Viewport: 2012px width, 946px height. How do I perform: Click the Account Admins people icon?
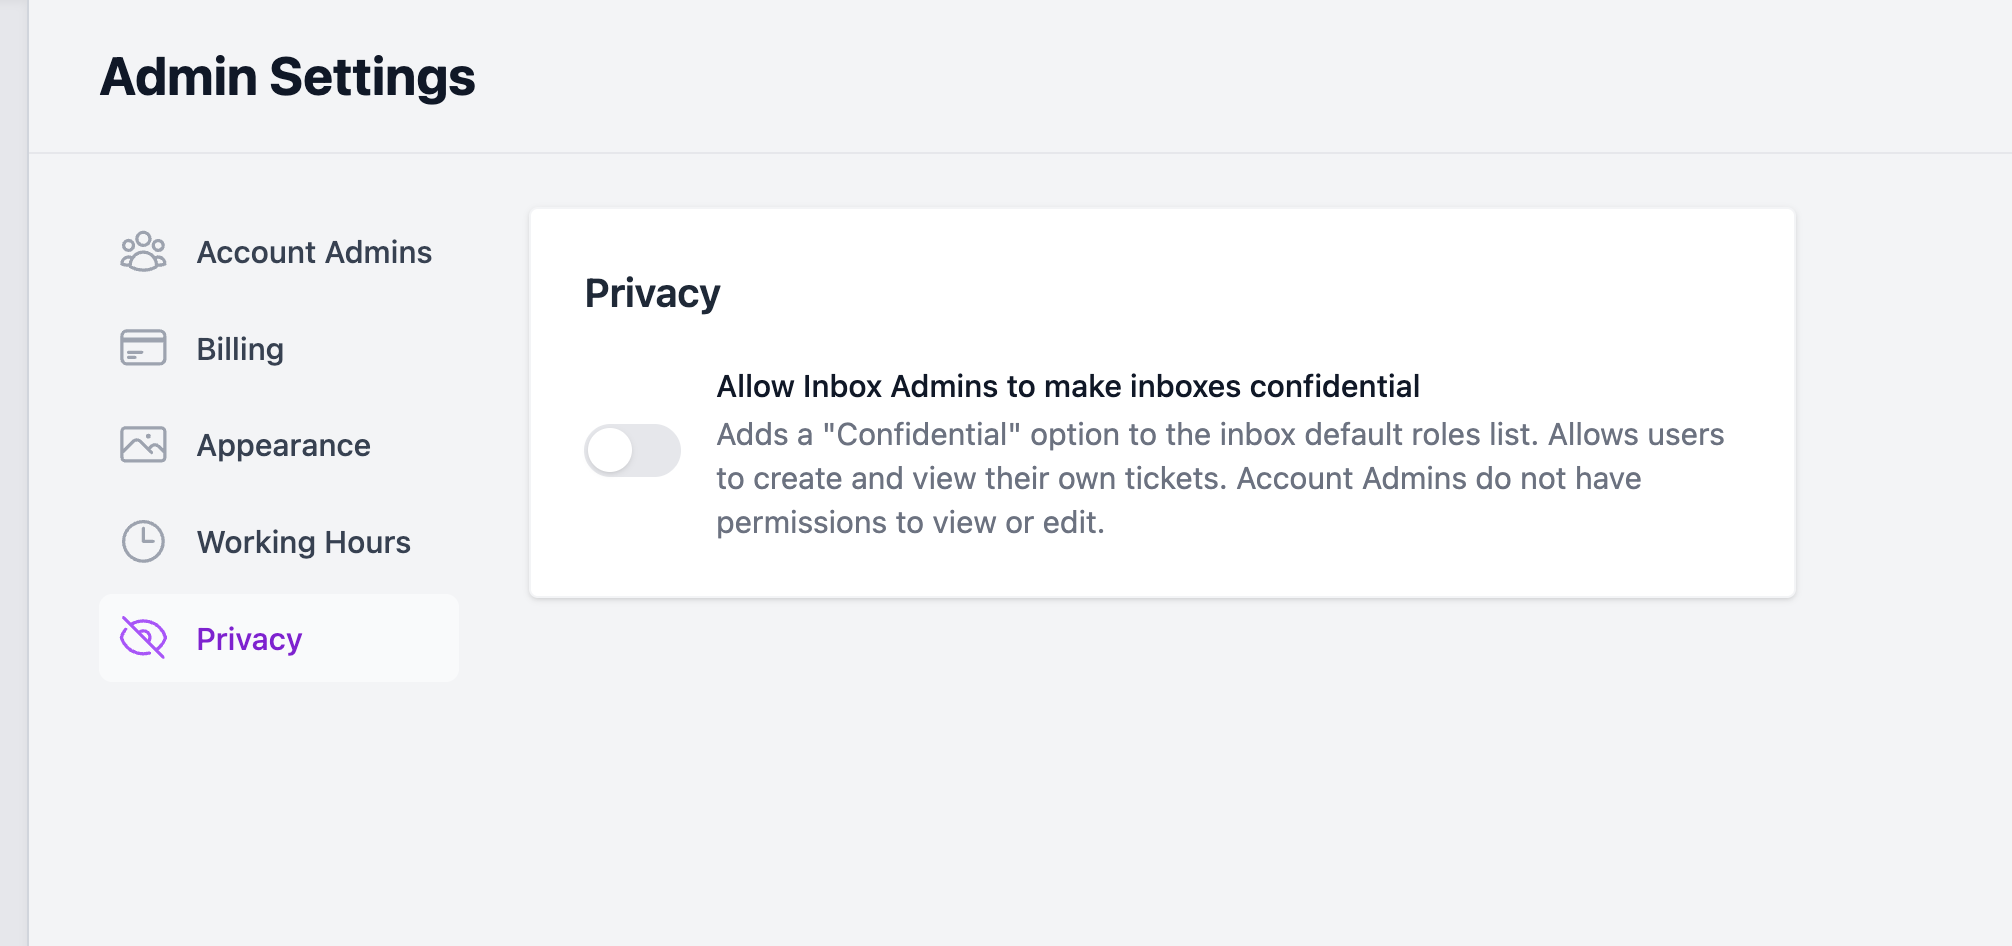coord(143,252)
